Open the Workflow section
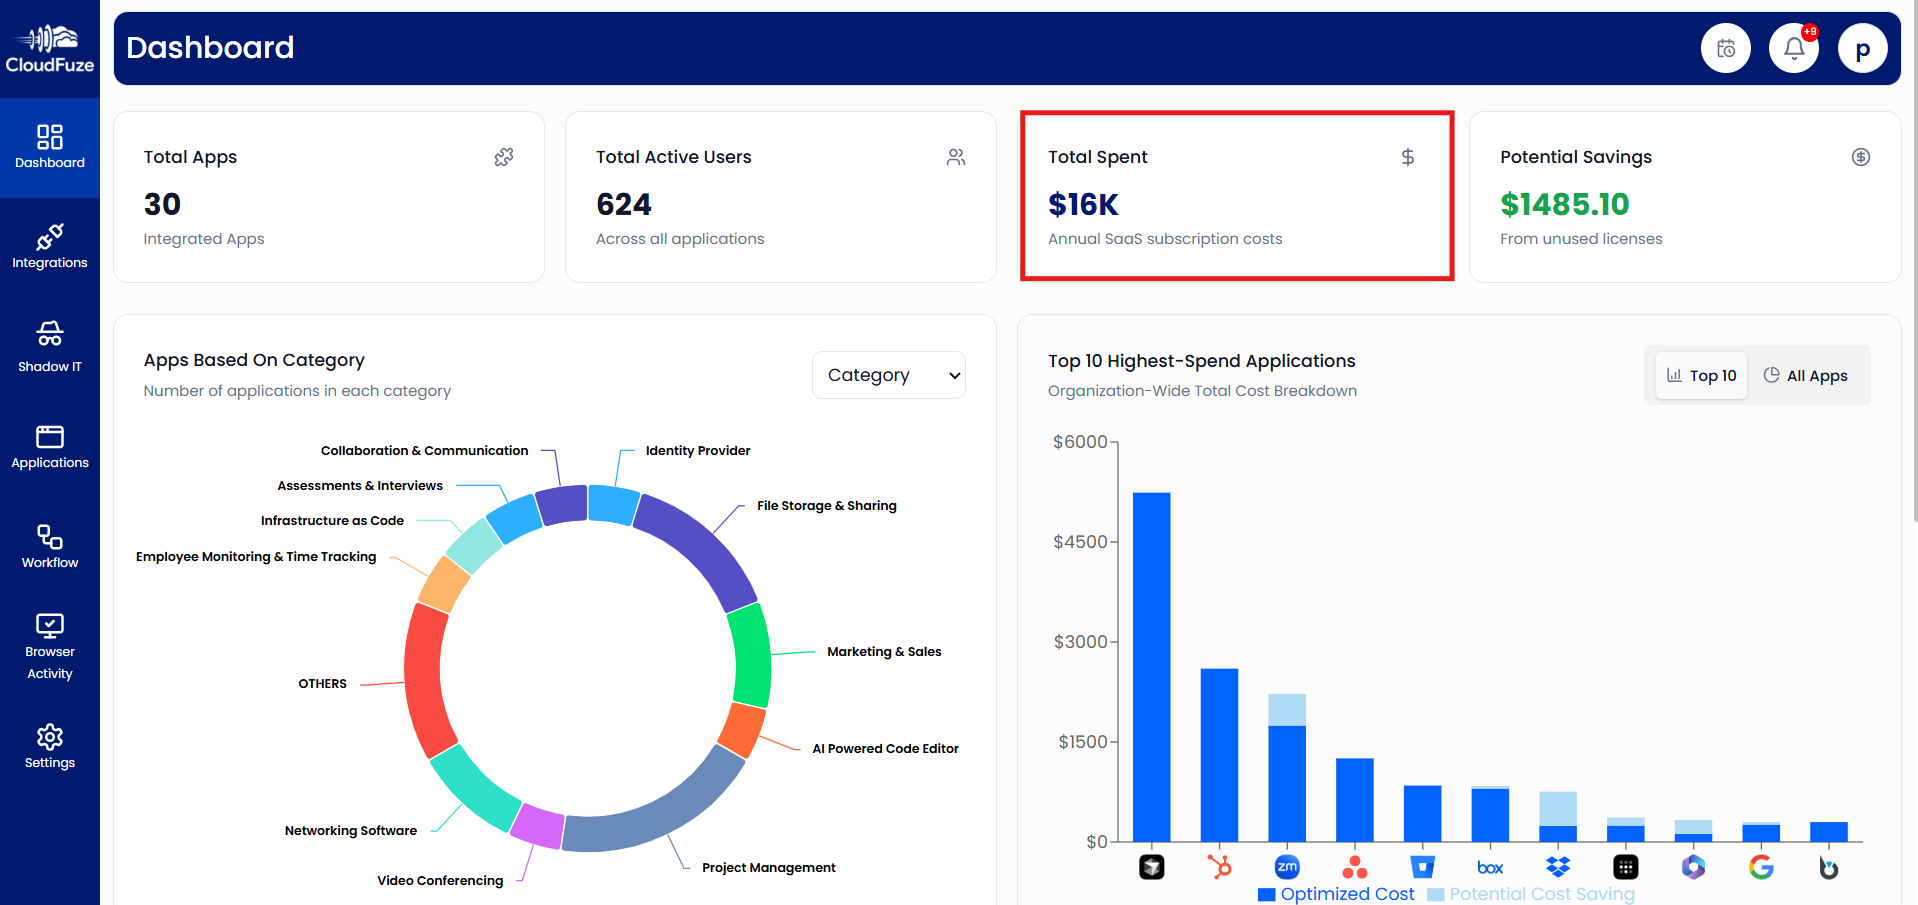The width and height of the screenshot is (1918, 905). tap(50, 547)
